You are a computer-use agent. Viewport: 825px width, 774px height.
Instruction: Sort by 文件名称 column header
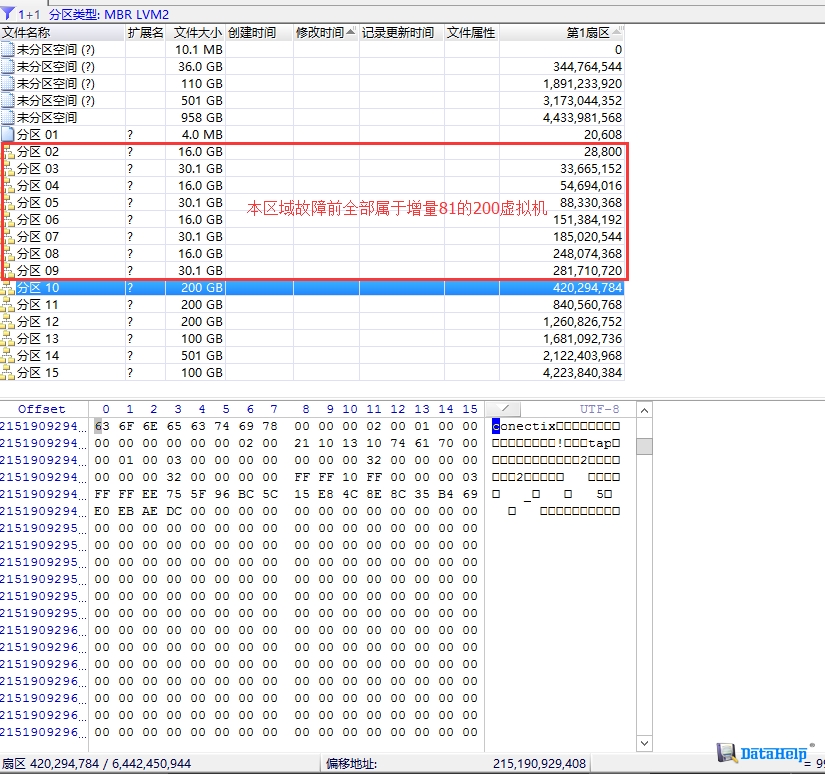click(62, 33)
